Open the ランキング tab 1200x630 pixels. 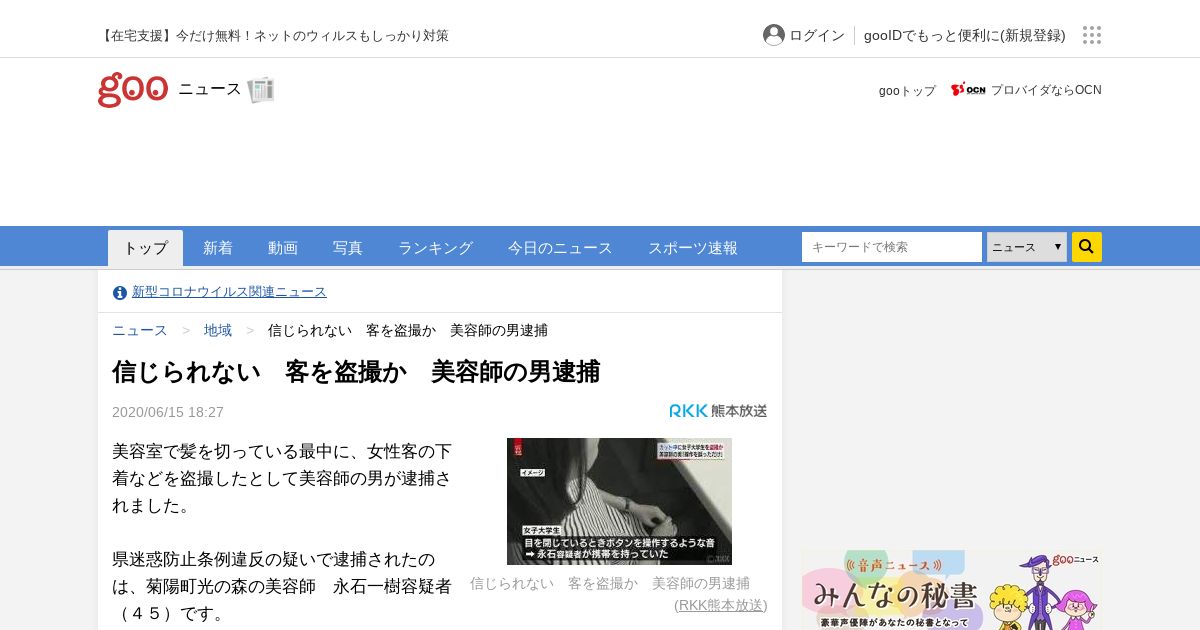click(x=435, y=248)
